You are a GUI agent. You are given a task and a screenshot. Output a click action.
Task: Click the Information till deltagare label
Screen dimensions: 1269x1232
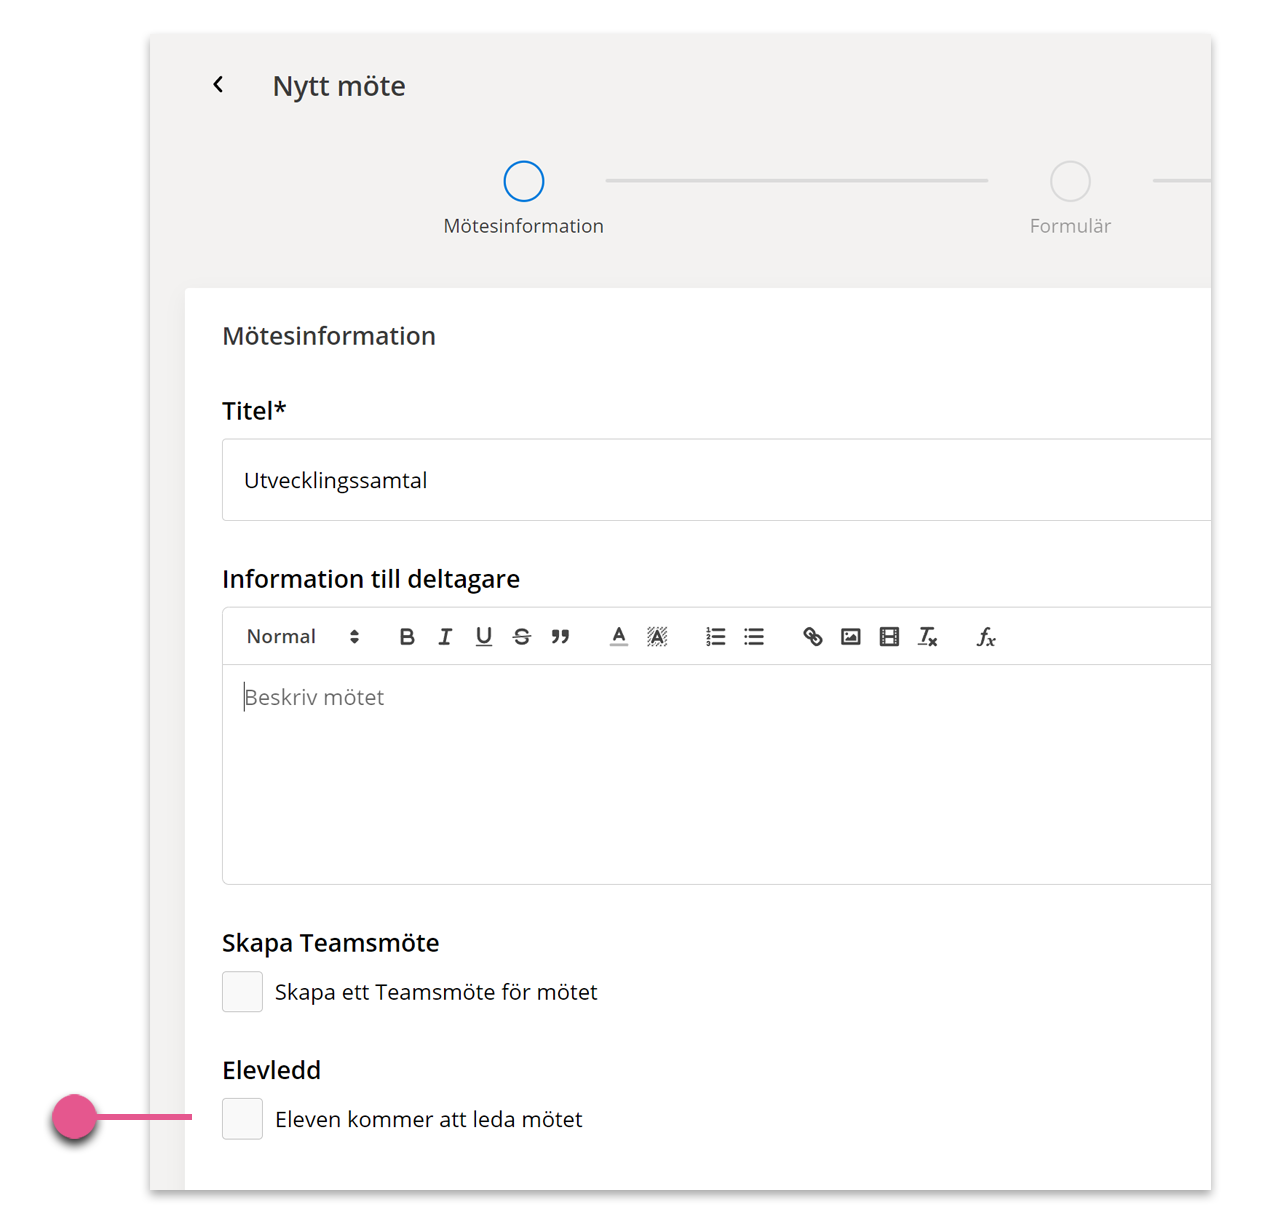371,579
